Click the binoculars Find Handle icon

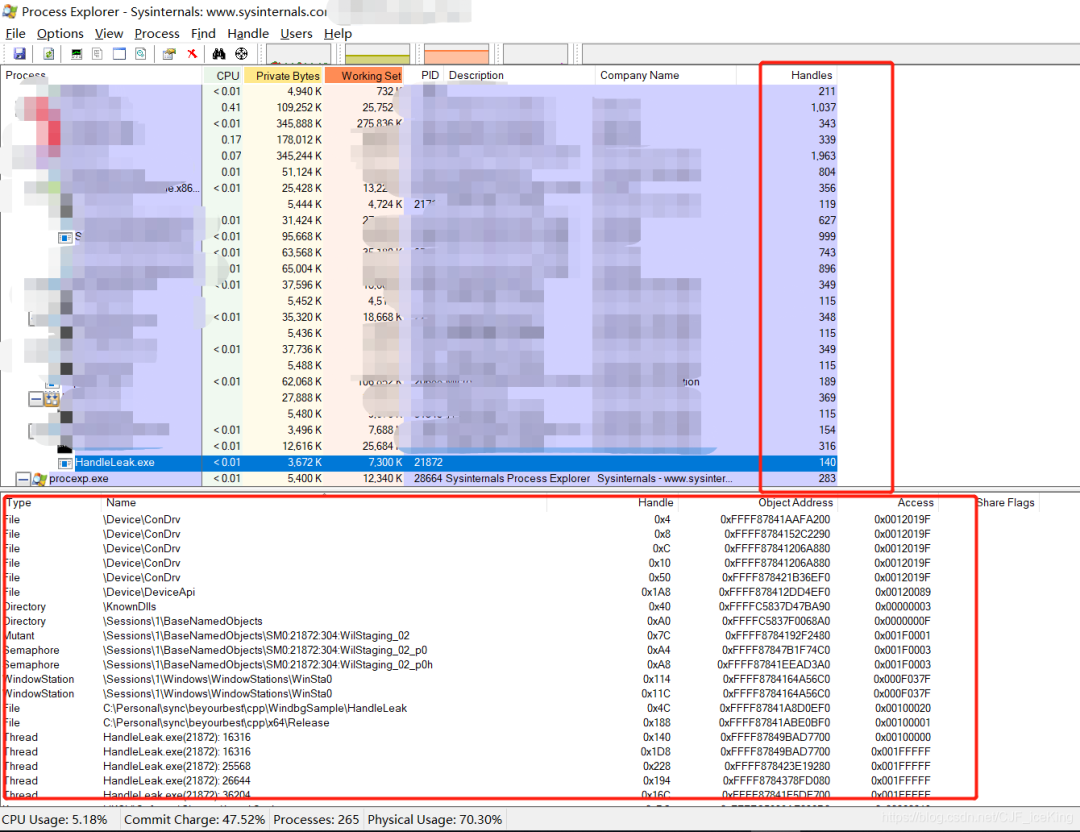pos(219,54)
